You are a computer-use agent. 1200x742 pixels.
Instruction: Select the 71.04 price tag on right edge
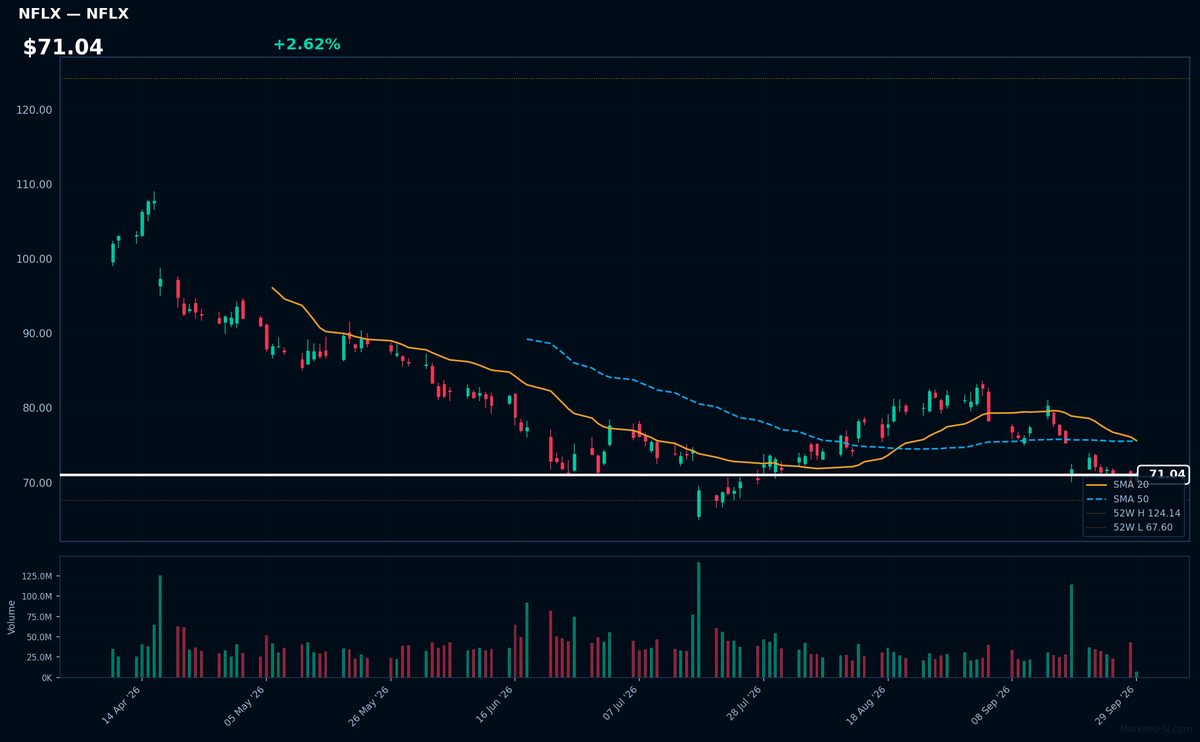coord(1165,475)
